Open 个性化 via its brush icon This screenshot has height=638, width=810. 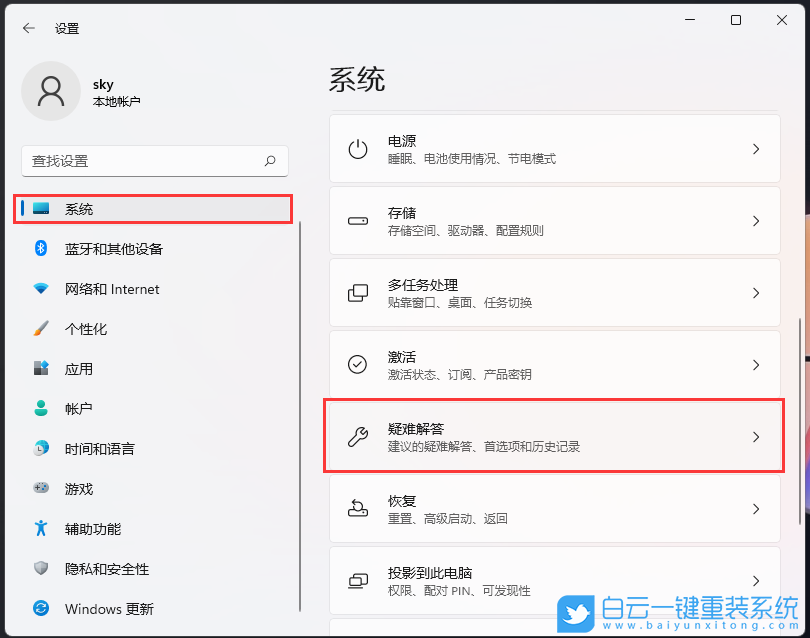click(x=41, y=329)
